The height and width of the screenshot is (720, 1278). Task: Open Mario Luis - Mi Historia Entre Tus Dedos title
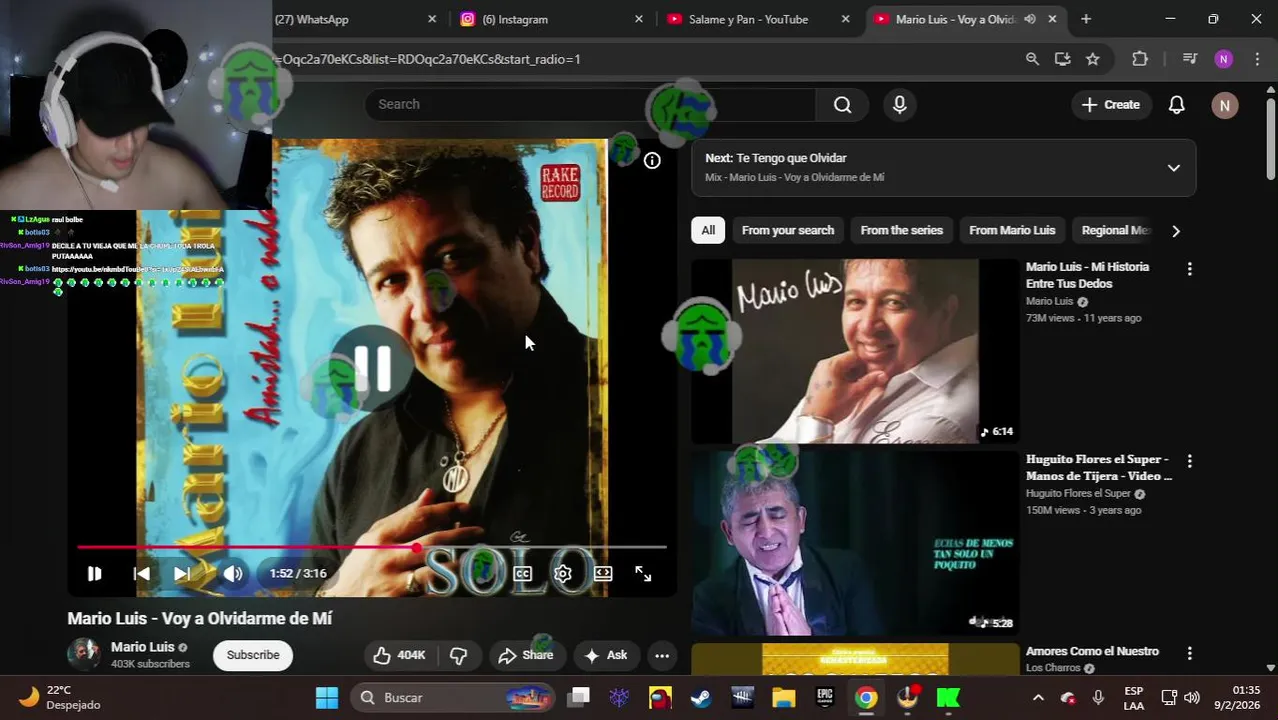[x=1087, y=275]
